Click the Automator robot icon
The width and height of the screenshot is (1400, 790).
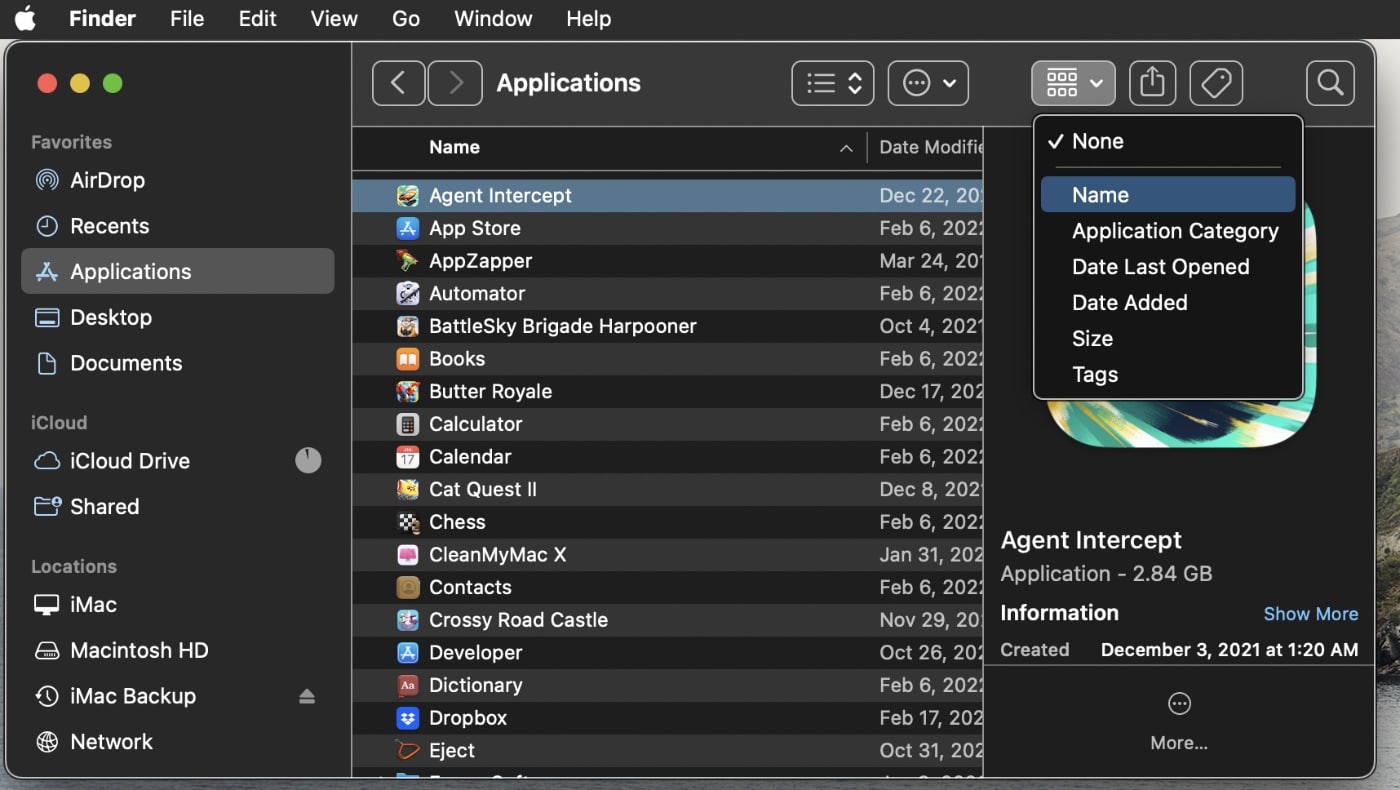click(407, 294)
